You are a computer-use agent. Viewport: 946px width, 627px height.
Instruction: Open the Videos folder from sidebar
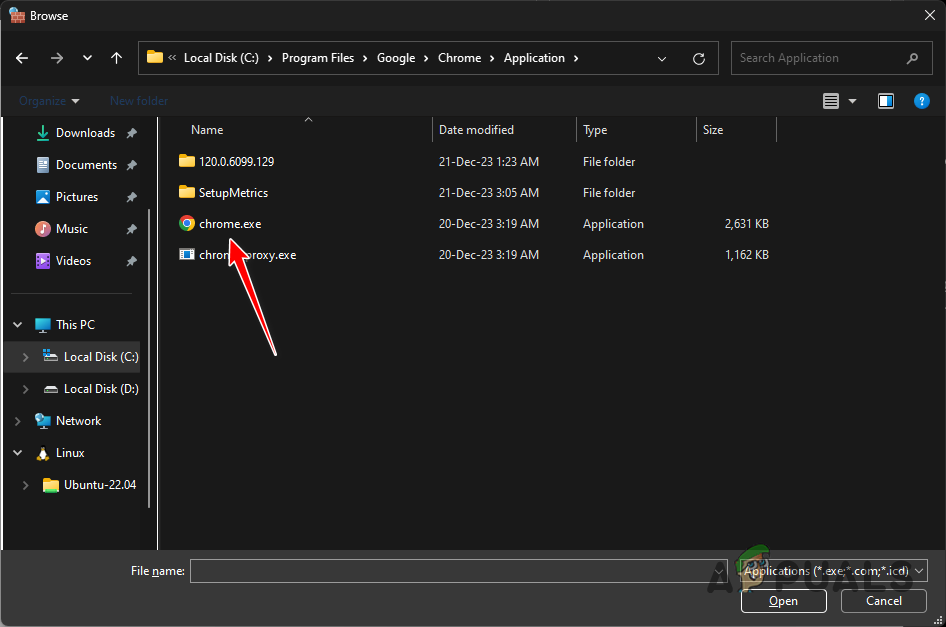click(x=74, y=260)
